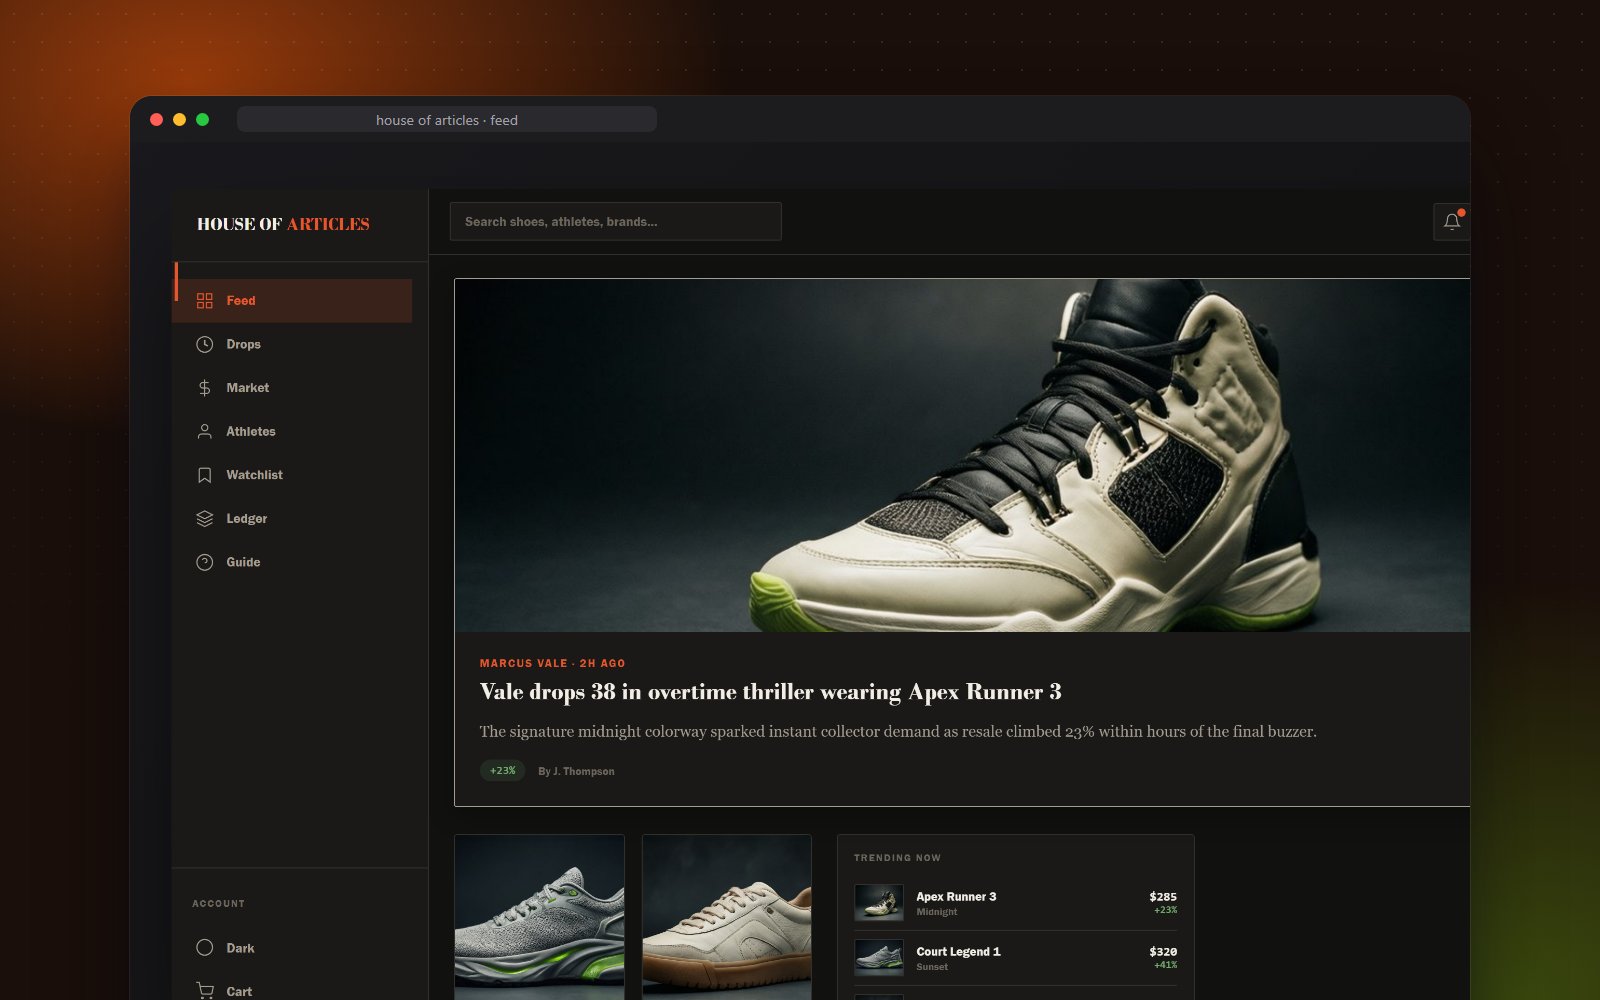Image resolution: width=1600 pixels, height=1000 pixels.
Task: Click the Apex Runner 3 trending thumbnail
Action: [x=879, y=903]
